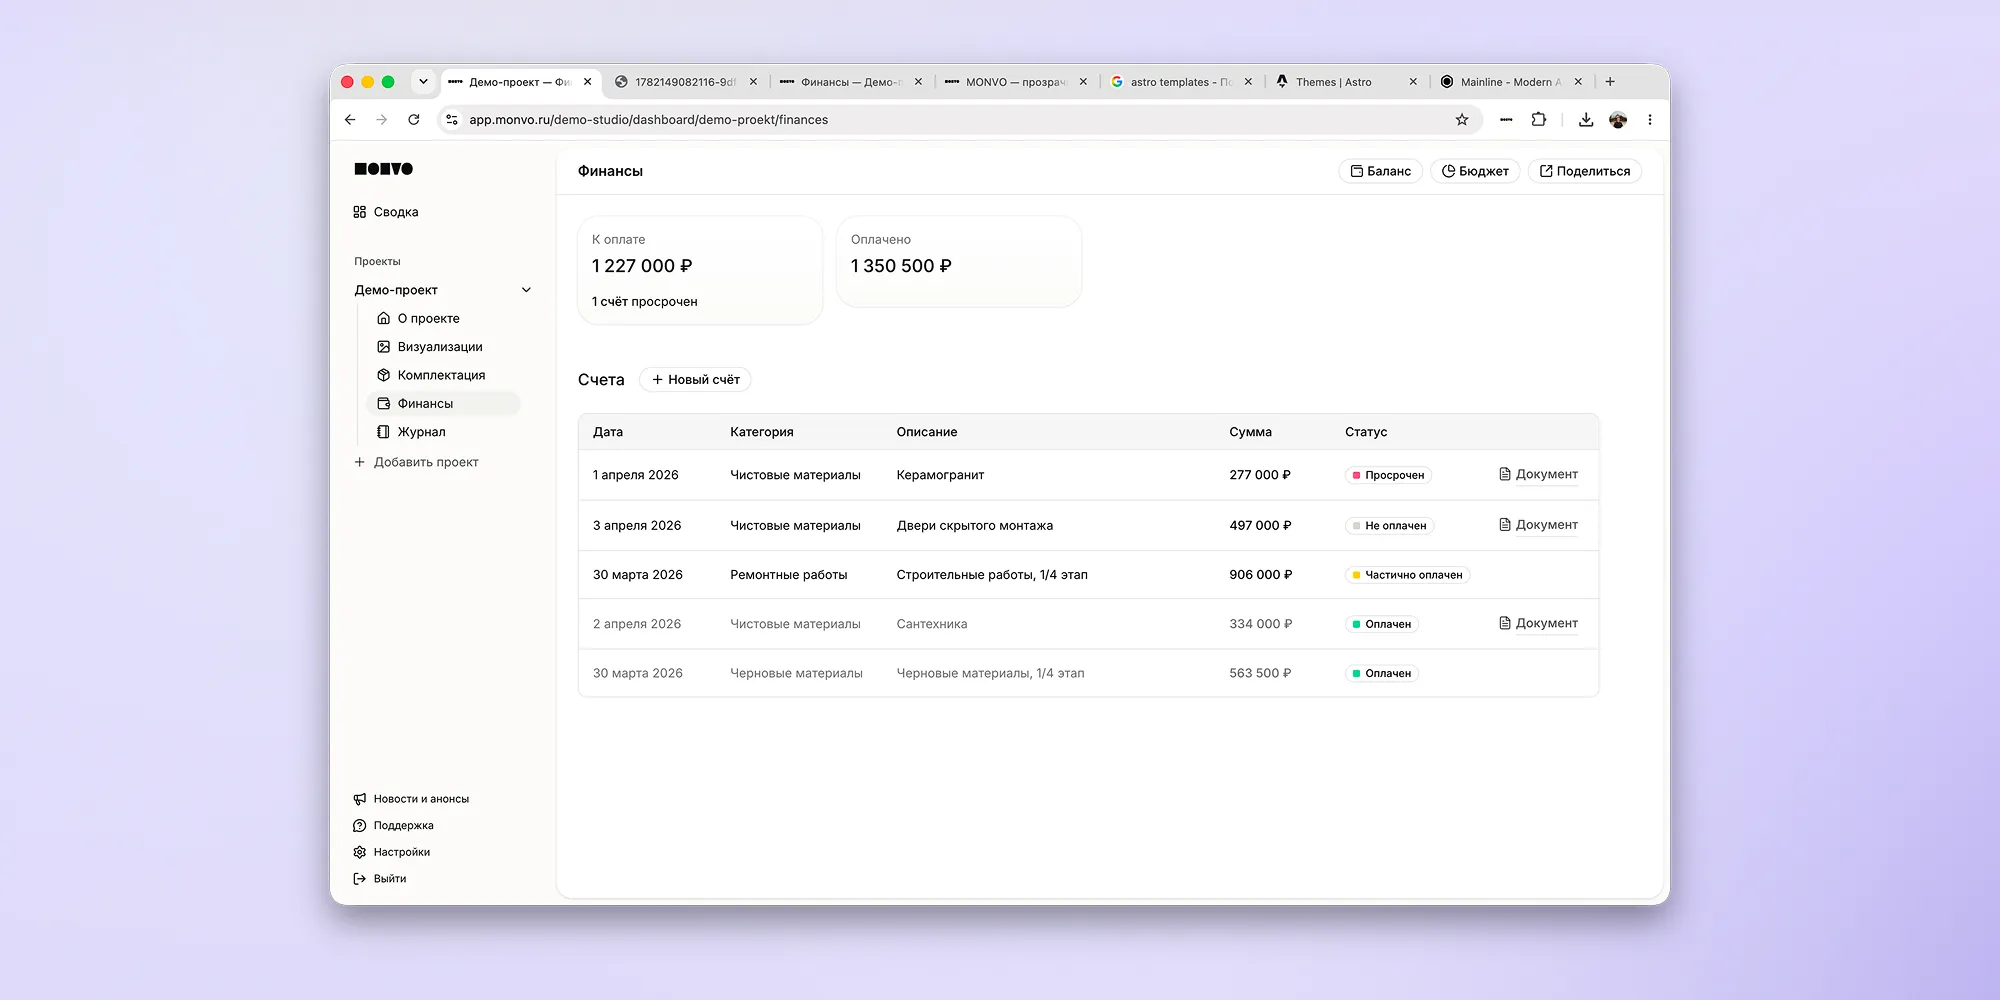Open a new browser tab
The height and width of the screenshot is (1000, 2000).
1610,82
